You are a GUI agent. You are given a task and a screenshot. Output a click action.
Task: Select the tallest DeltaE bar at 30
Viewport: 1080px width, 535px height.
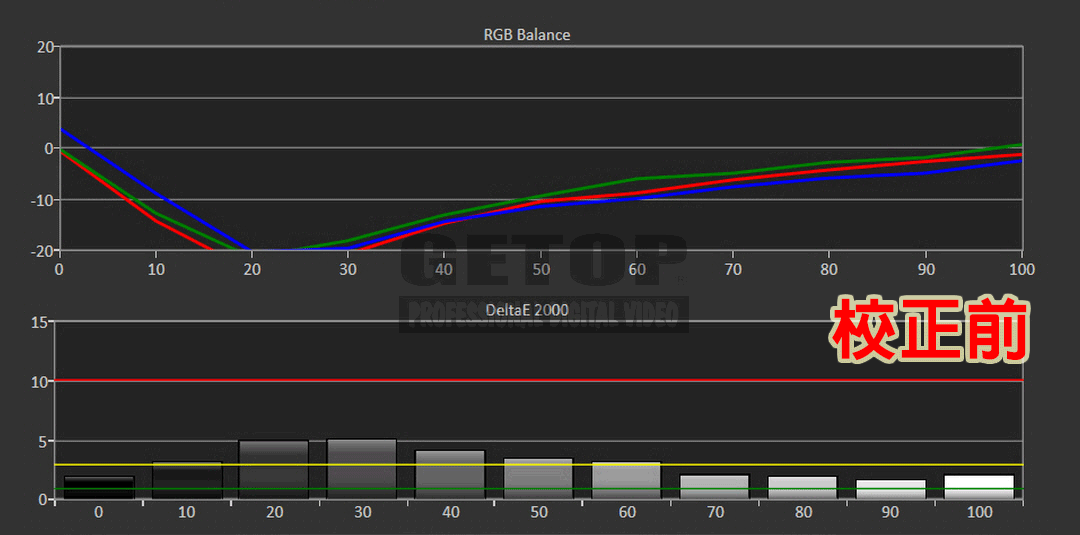click(x=362, y=469)
